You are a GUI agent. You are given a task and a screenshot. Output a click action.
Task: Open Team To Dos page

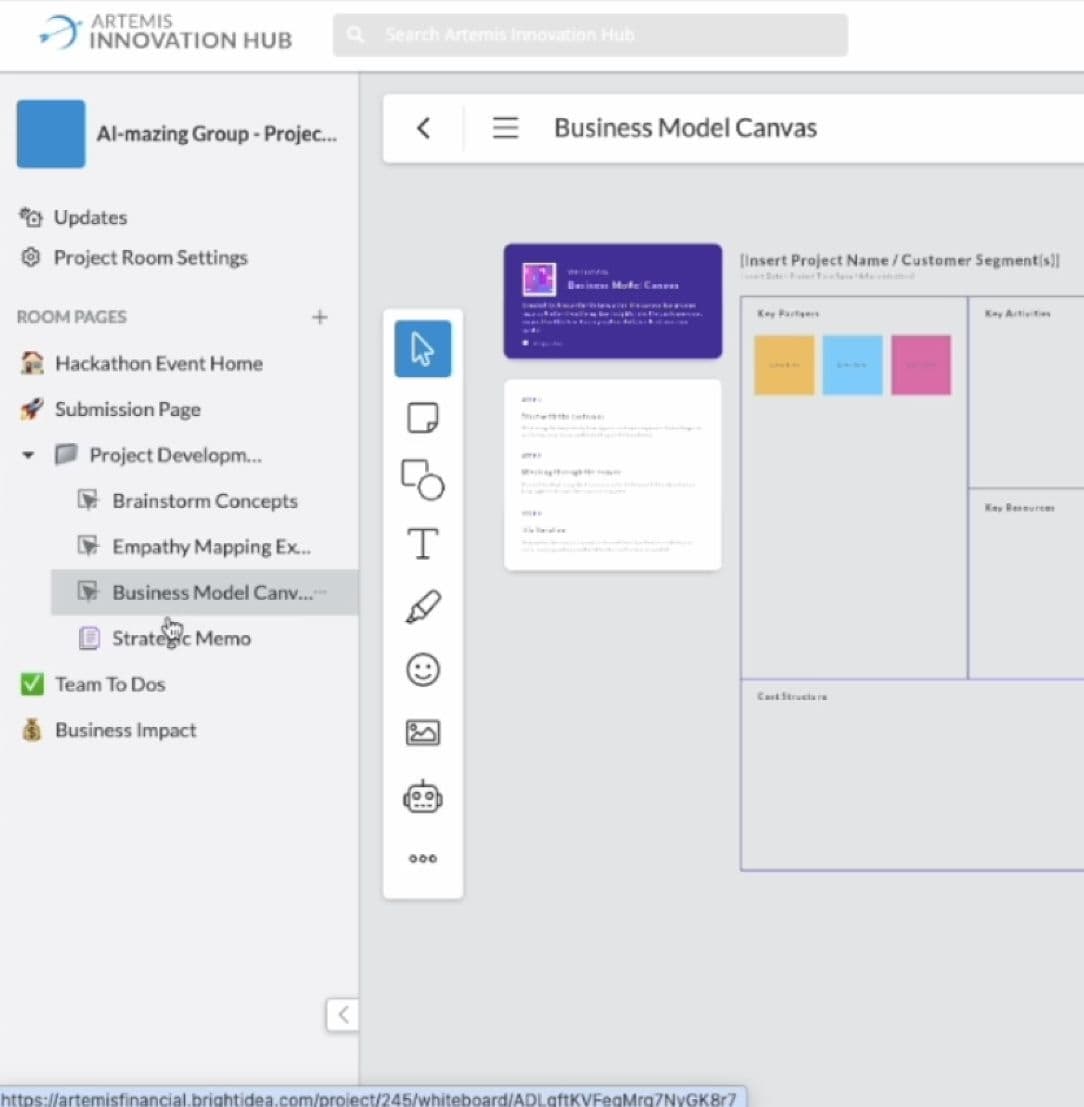tap(110, 683)
